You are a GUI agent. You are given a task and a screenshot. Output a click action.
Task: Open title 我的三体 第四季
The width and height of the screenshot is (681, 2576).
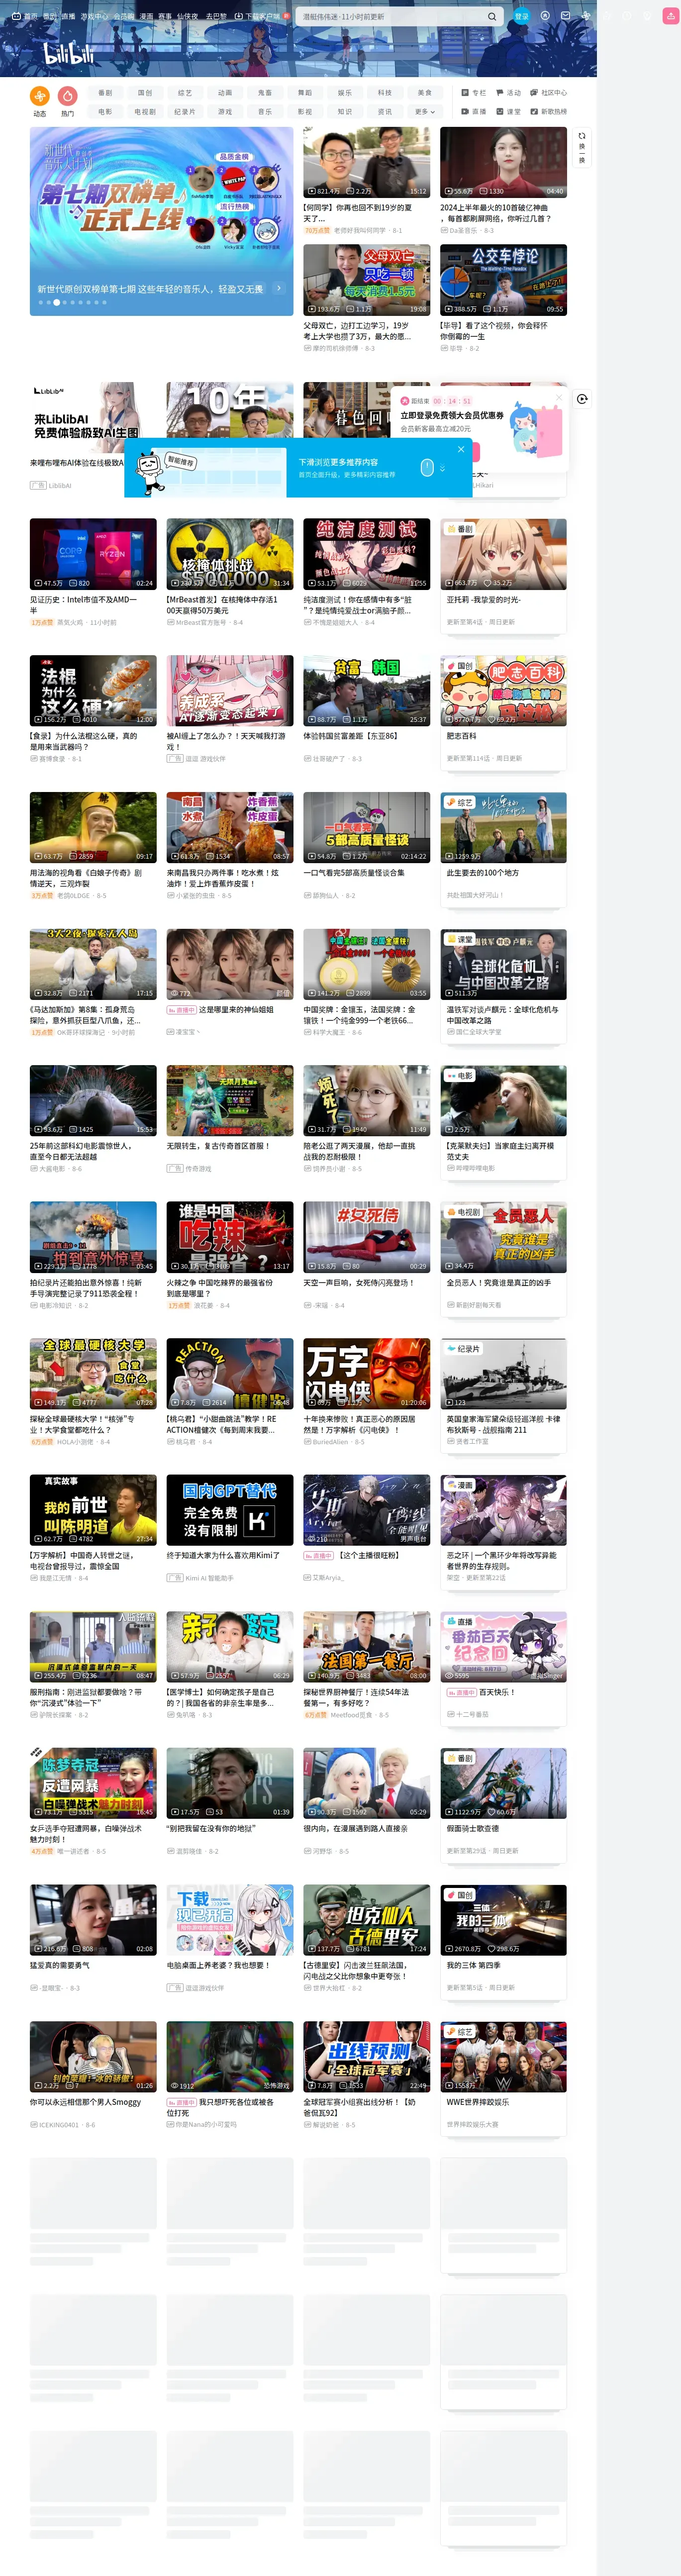pyautogui.click(x=473, y=1966)
